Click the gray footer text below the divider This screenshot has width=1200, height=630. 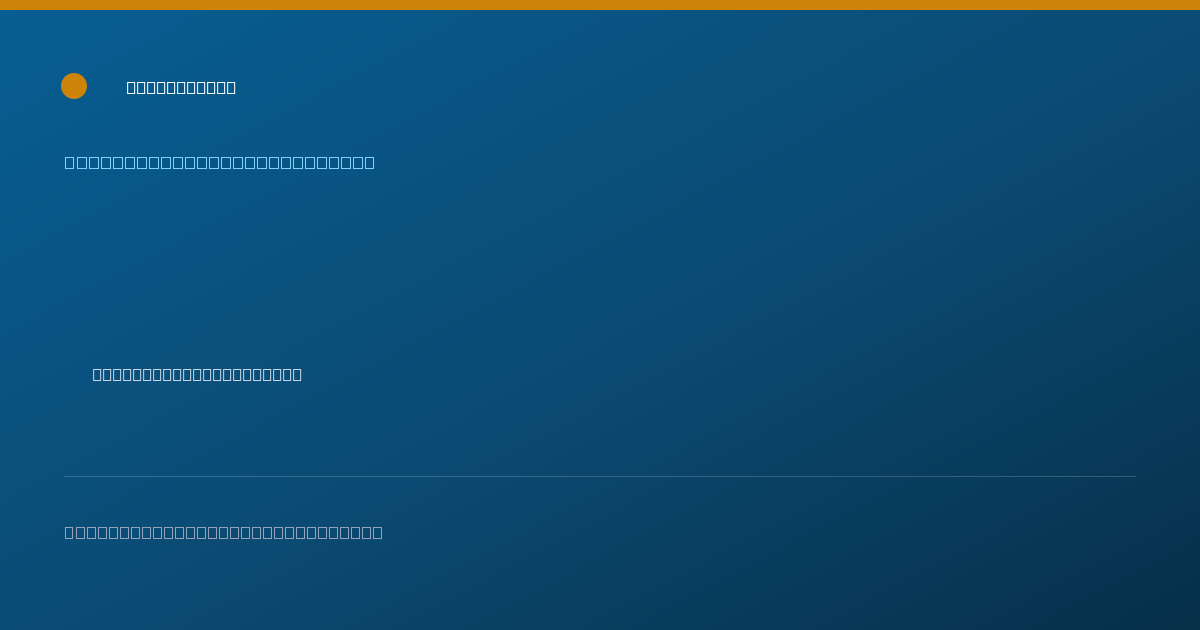coord(224,533)
